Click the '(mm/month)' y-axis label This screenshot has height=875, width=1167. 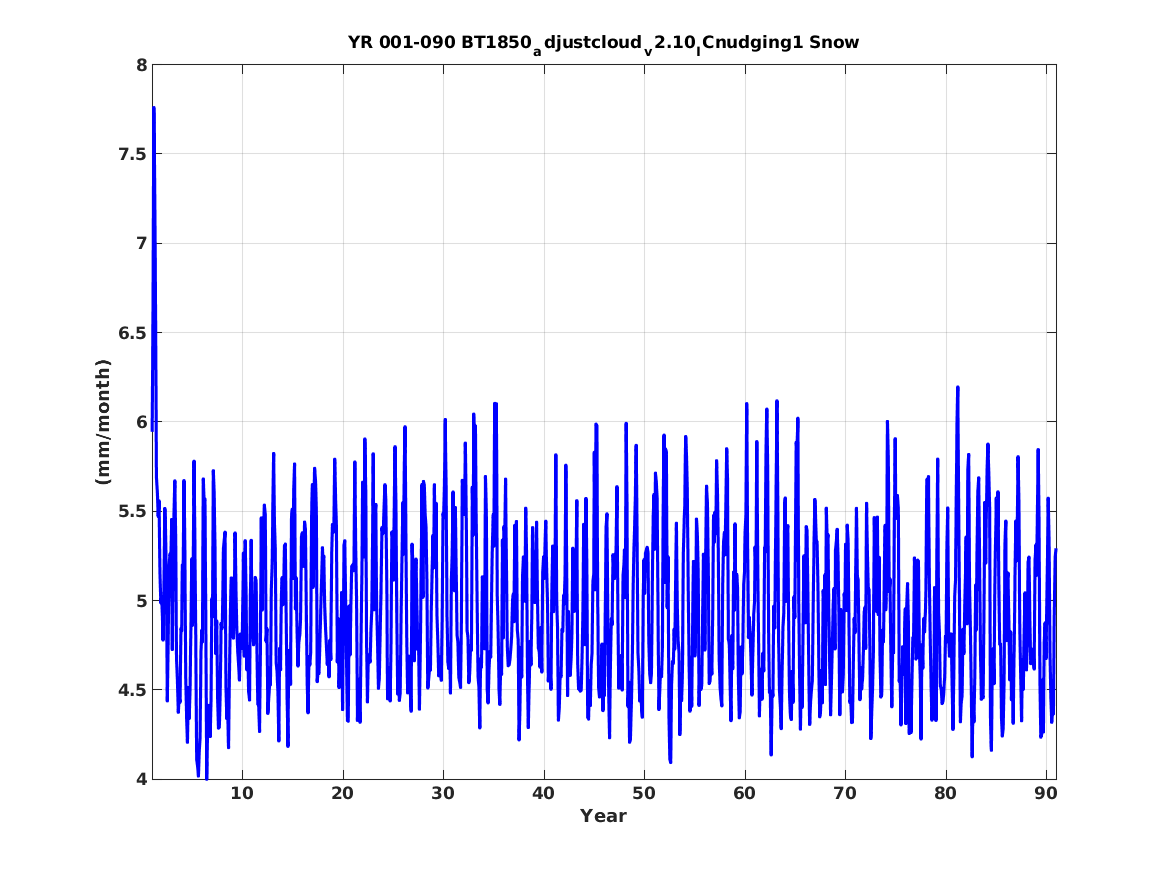point(103,422)
